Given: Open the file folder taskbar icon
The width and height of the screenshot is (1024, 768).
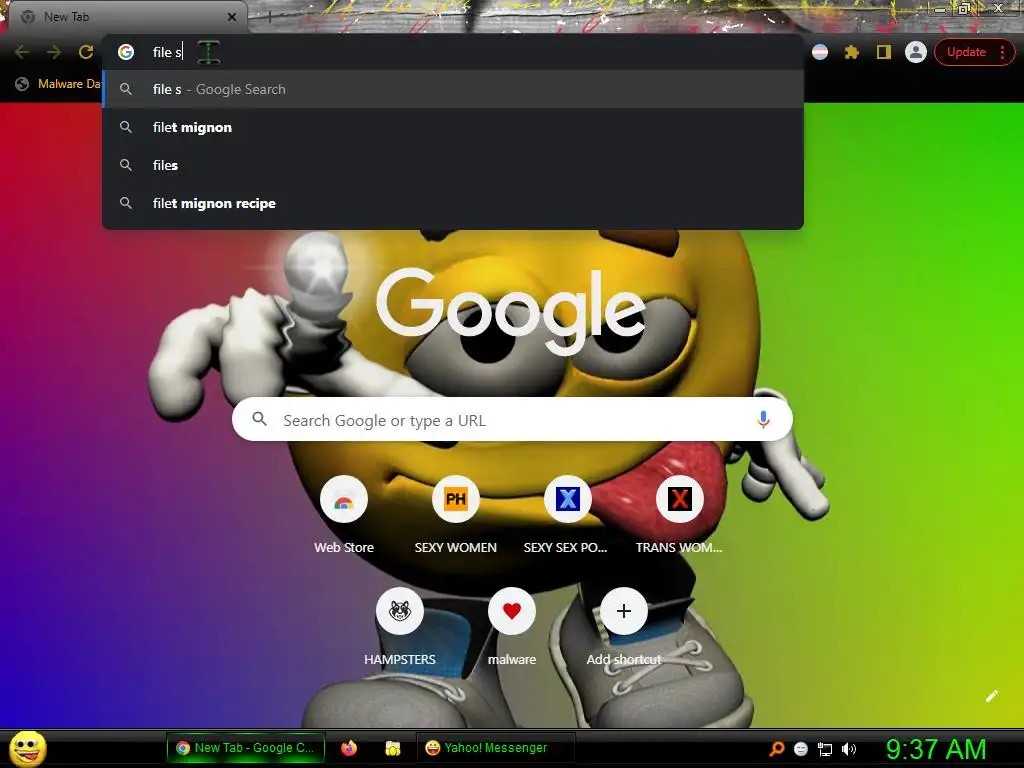Looking at the screenshot, I should tap(392, 748).
